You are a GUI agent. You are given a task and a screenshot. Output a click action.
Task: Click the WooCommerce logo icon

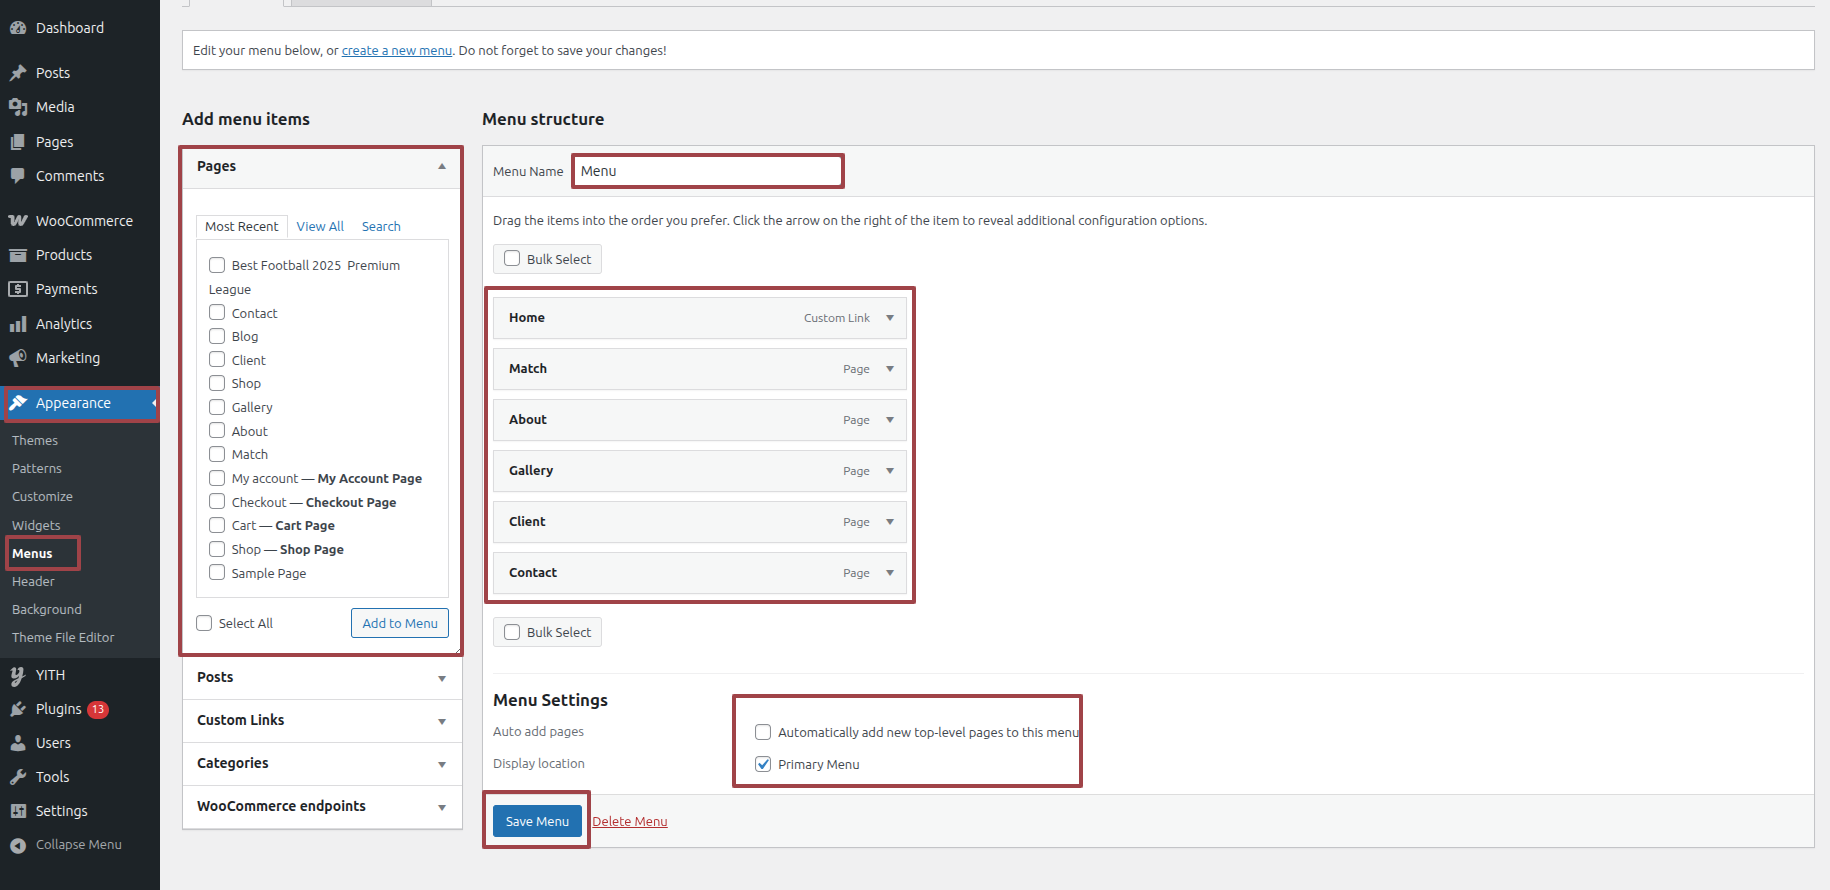[18, 221]
